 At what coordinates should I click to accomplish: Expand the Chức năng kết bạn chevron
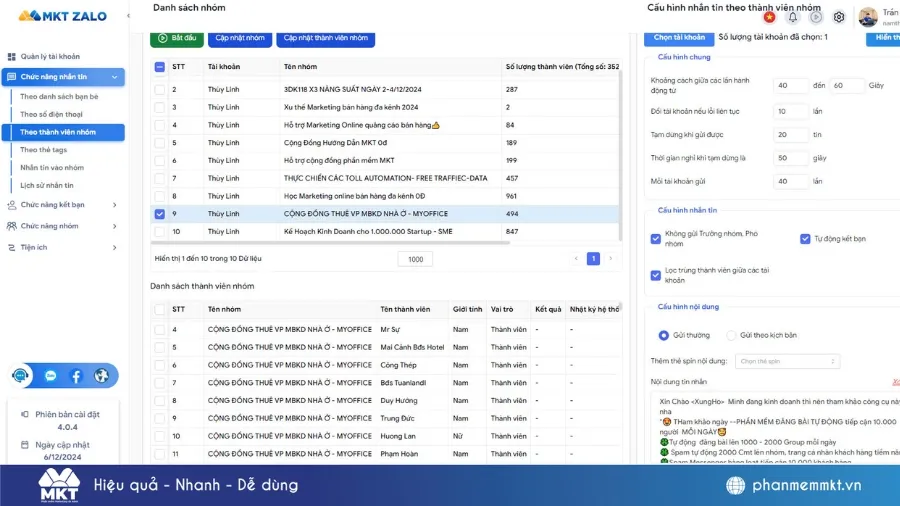tap(114, 205)
